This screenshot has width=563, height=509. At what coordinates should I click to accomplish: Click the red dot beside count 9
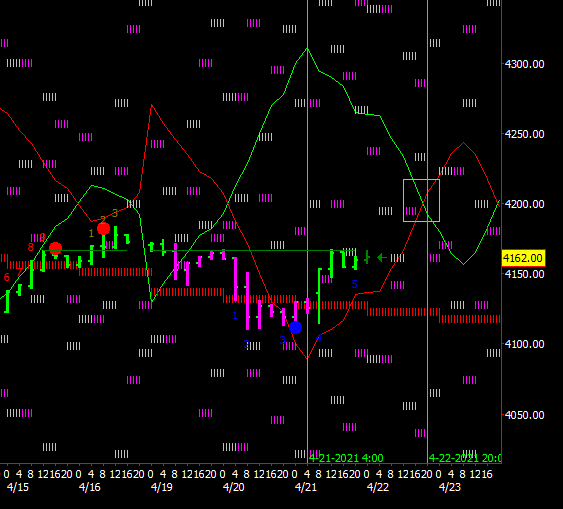(55, 248)
